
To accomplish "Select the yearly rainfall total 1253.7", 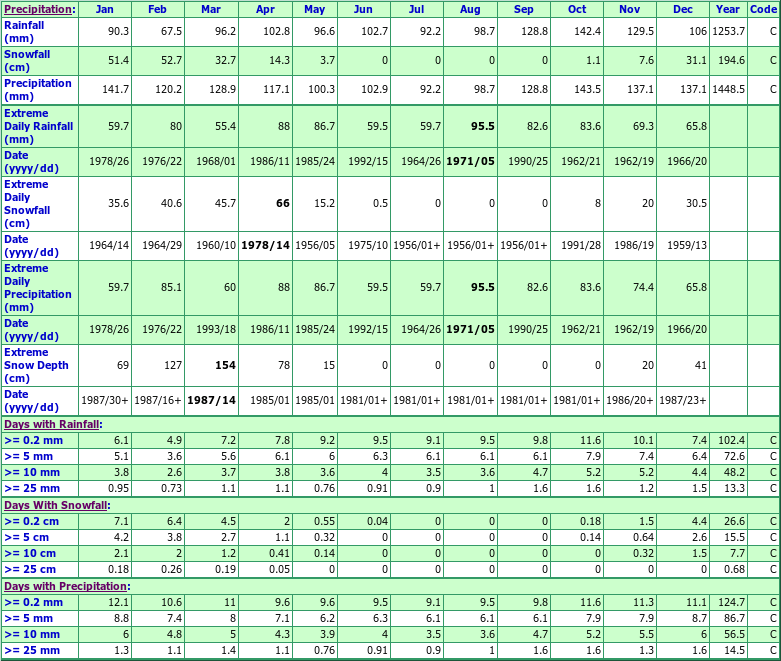I will (728, 31).
